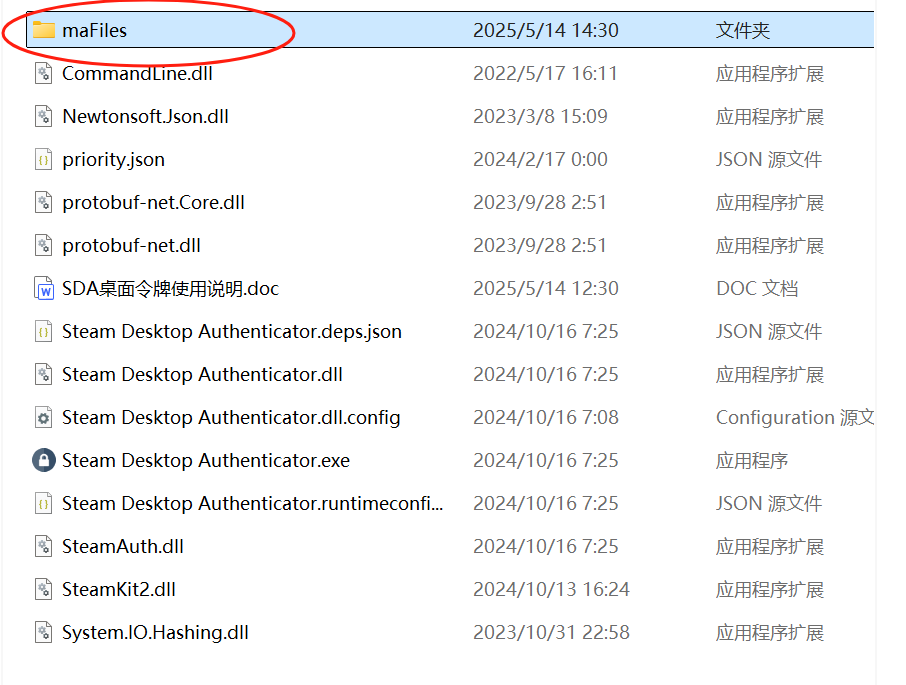Click the doc file date 2025/5/14 12:30

tap(546, 288)
